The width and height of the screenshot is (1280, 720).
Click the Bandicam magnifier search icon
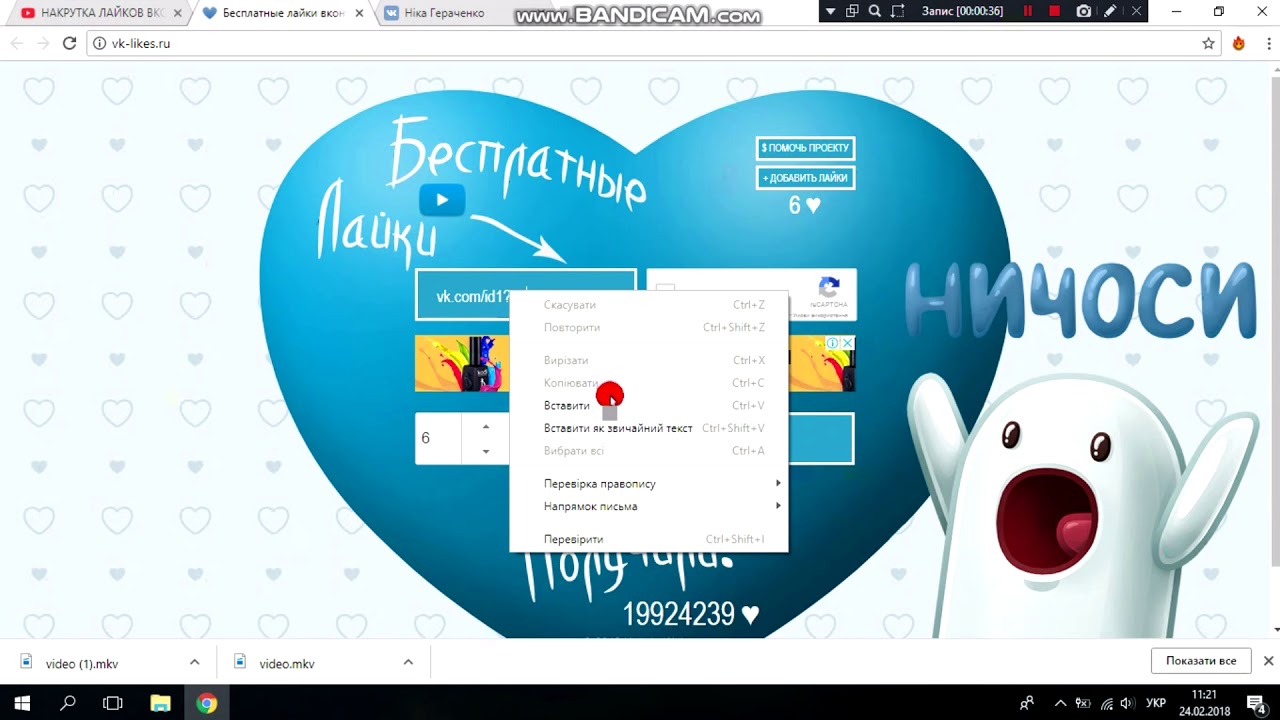[875, 11]
